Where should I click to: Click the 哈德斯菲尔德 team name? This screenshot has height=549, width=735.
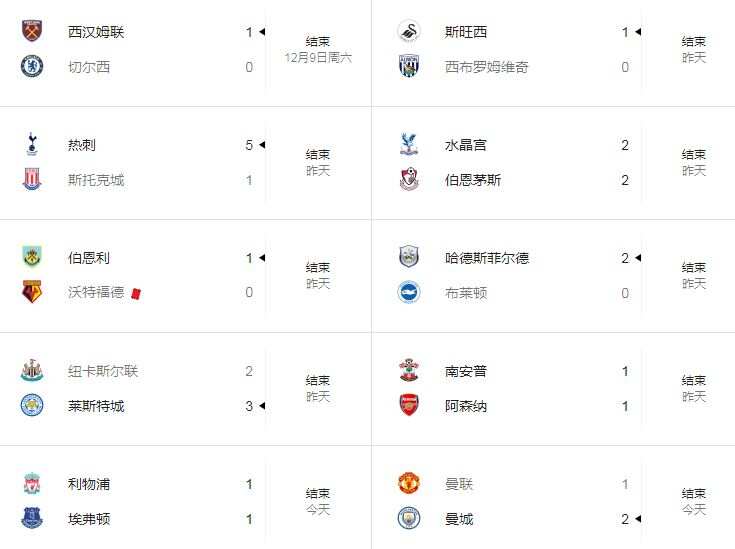[x=486, y=258]
